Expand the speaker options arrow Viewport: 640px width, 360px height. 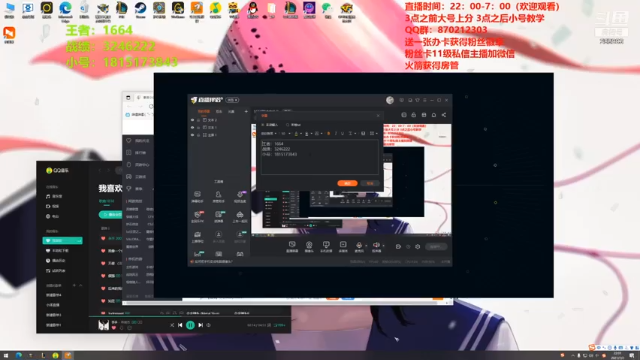[x=383, y=245]
